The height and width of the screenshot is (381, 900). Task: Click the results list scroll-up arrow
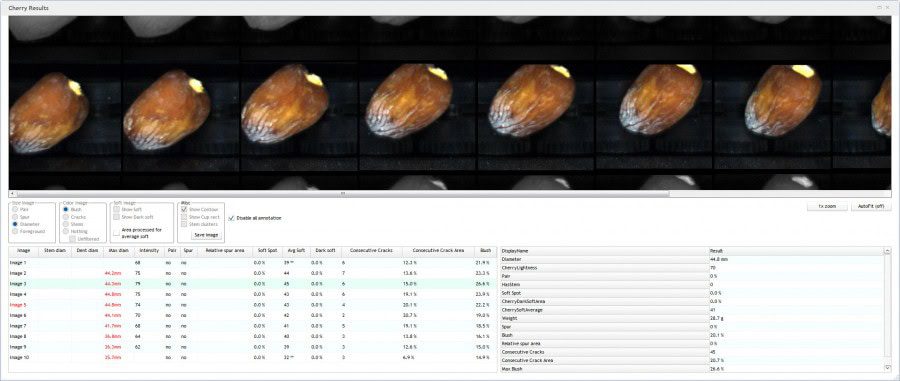click(888, 251)
